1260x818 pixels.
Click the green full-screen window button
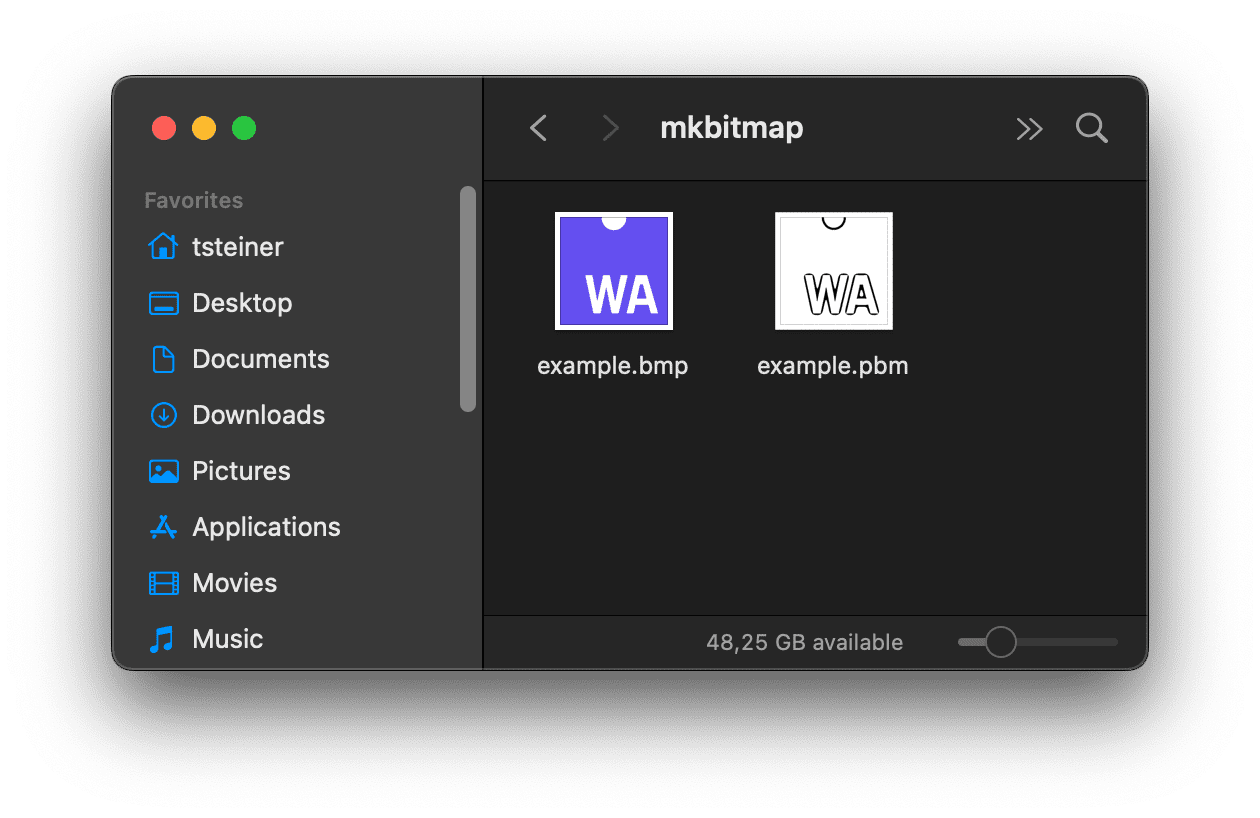pos(243,128)
